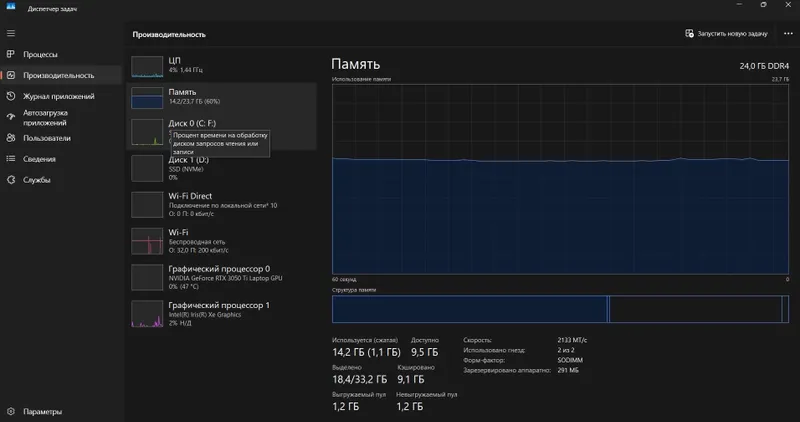Click the 2 из 2 slots used value
The width and height of the screenshot is (800, 422).
point(566,350)
